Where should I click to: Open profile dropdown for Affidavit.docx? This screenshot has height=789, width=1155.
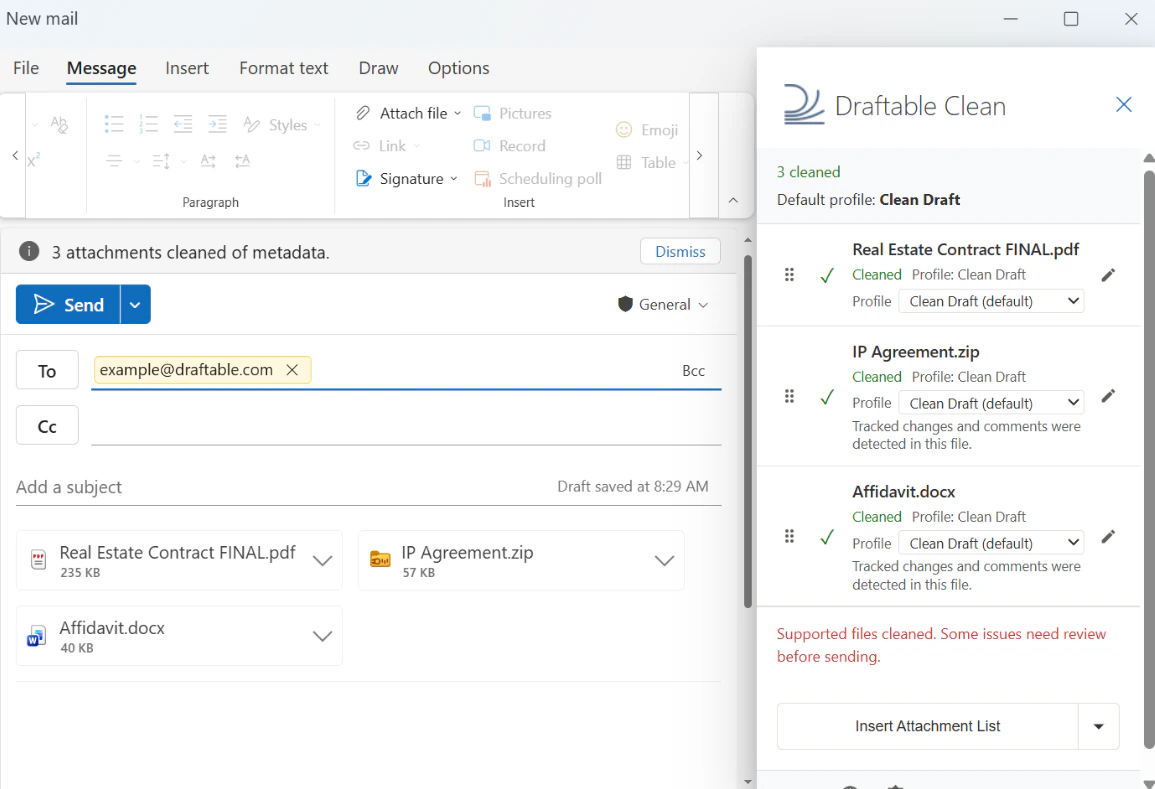tap(991, 543)
